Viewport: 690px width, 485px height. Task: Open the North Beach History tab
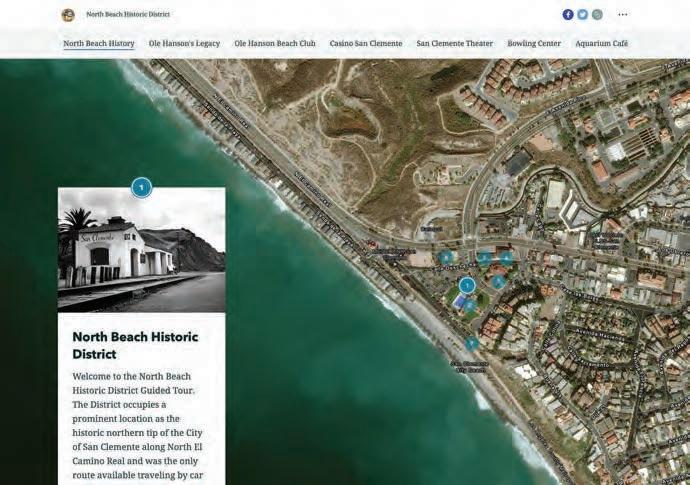click(99, 44)
